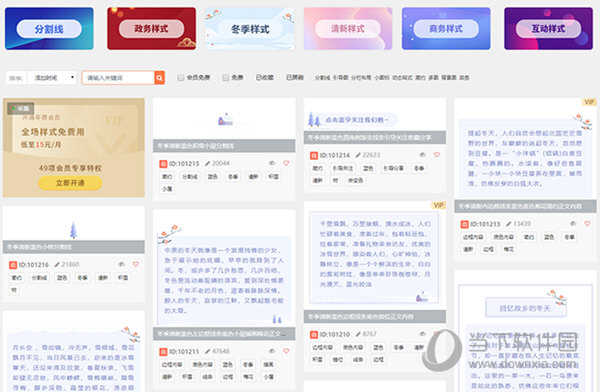This screenshot has height=392, width=600.
Task: Filter by 动态样式 tag in filter bar
Action: click(402, 78)
